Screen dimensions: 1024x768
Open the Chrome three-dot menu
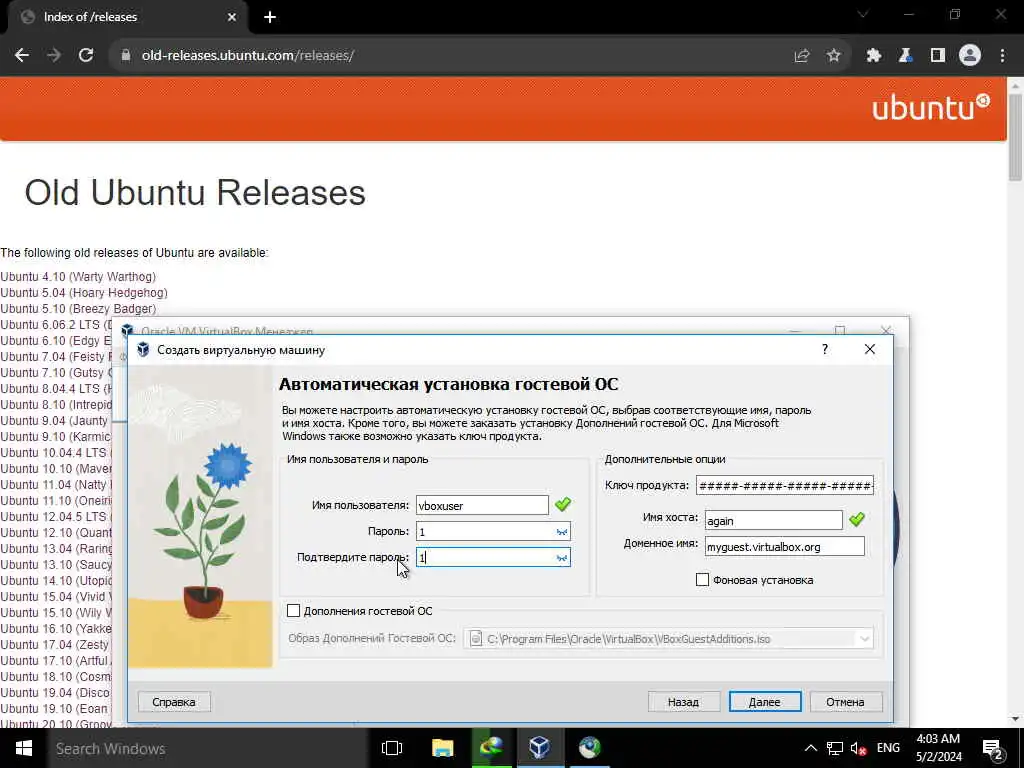[1002, 56]
